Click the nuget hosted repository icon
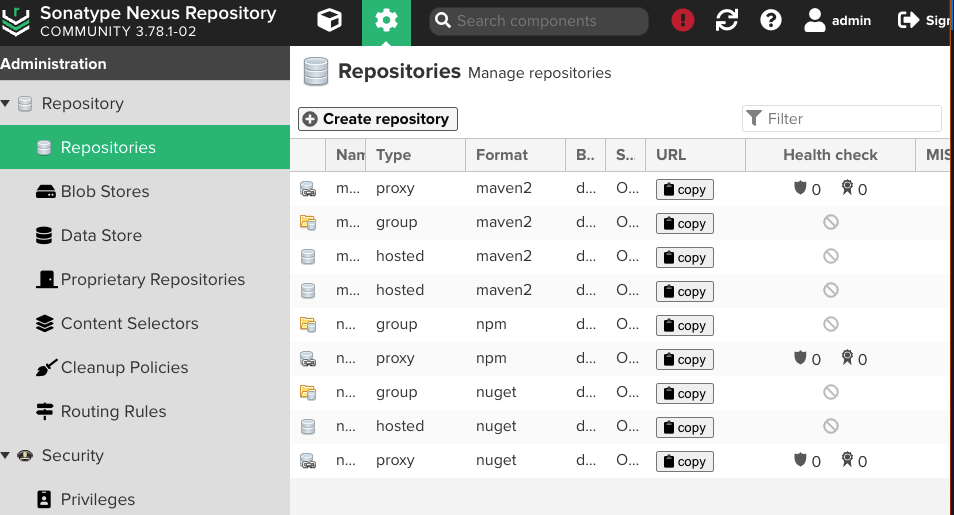This screenshot has height=515, width=954. click(308, 427)
